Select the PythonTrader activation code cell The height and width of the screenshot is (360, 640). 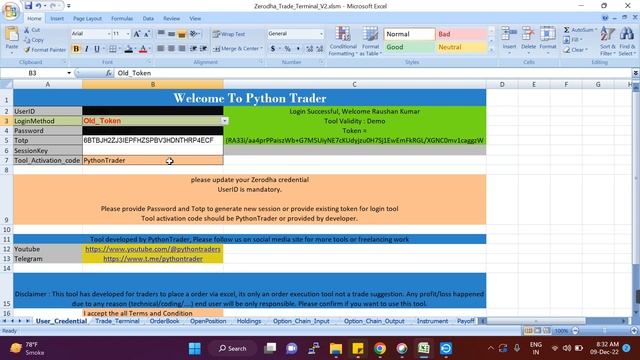153,160
